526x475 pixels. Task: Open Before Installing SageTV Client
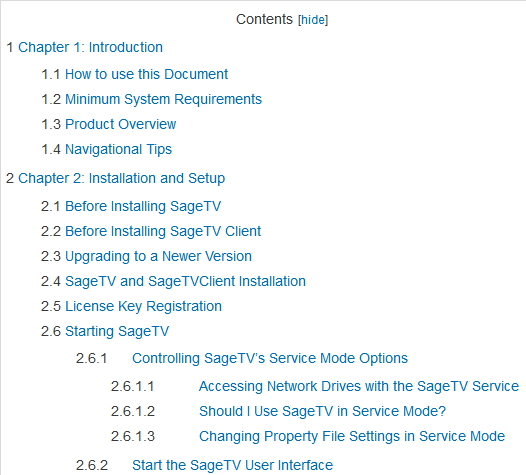pyautogui.click(x=163, y=231)
